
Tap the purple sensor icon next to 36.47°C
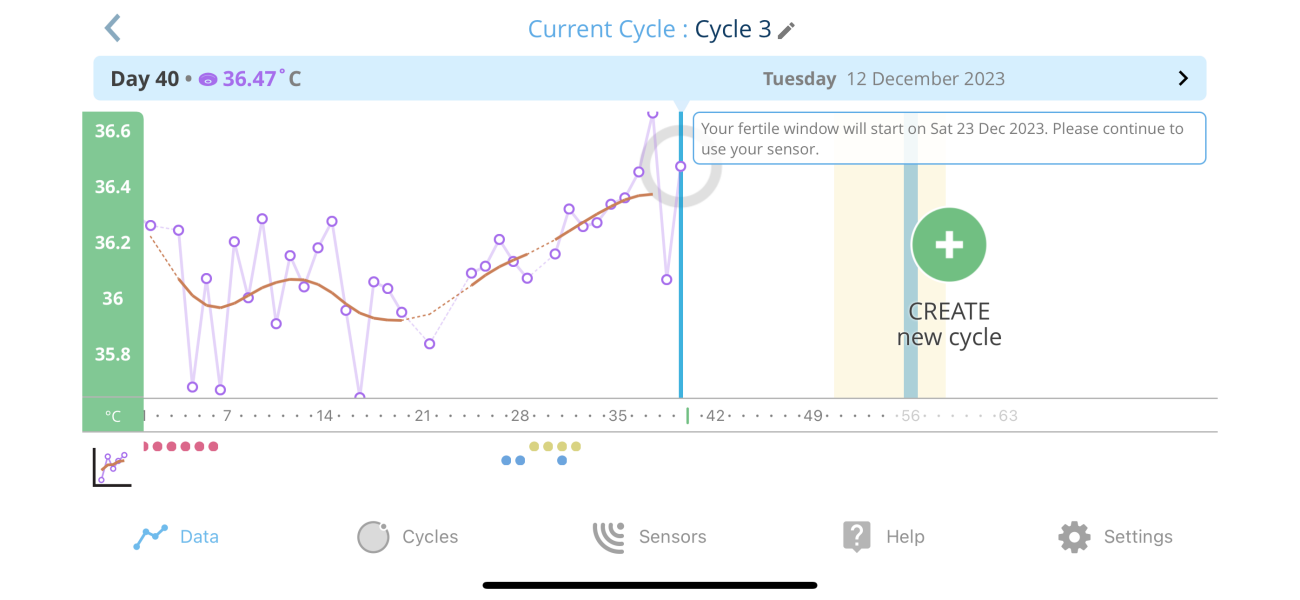point(206,78)
